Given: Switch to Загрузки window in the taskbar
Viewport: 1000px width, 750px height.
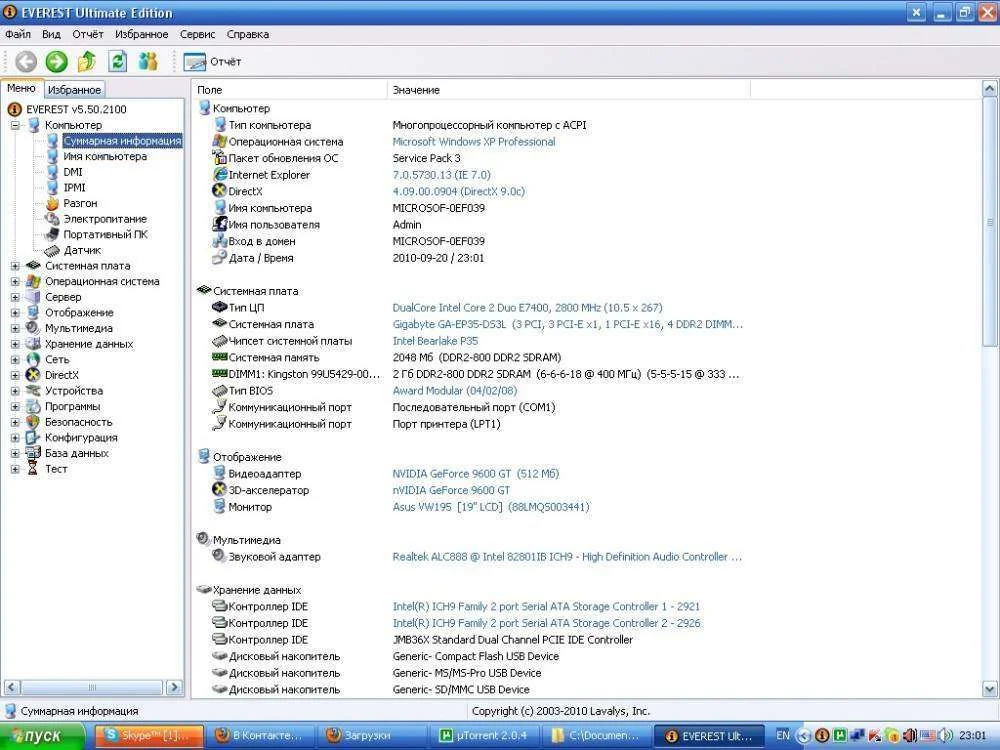Looking at the screenshot, I should 372,736.
